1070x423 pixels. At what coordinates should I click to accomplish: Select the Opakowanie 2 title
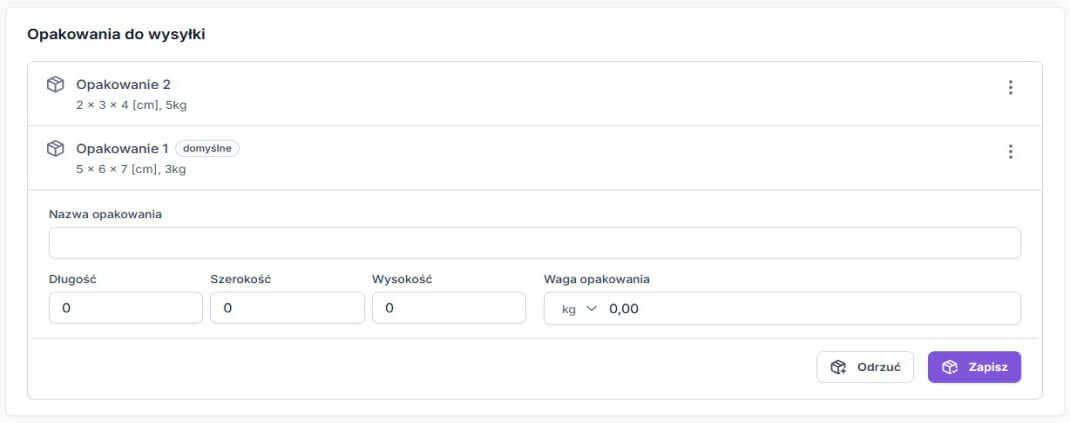(x=123, y=85)
